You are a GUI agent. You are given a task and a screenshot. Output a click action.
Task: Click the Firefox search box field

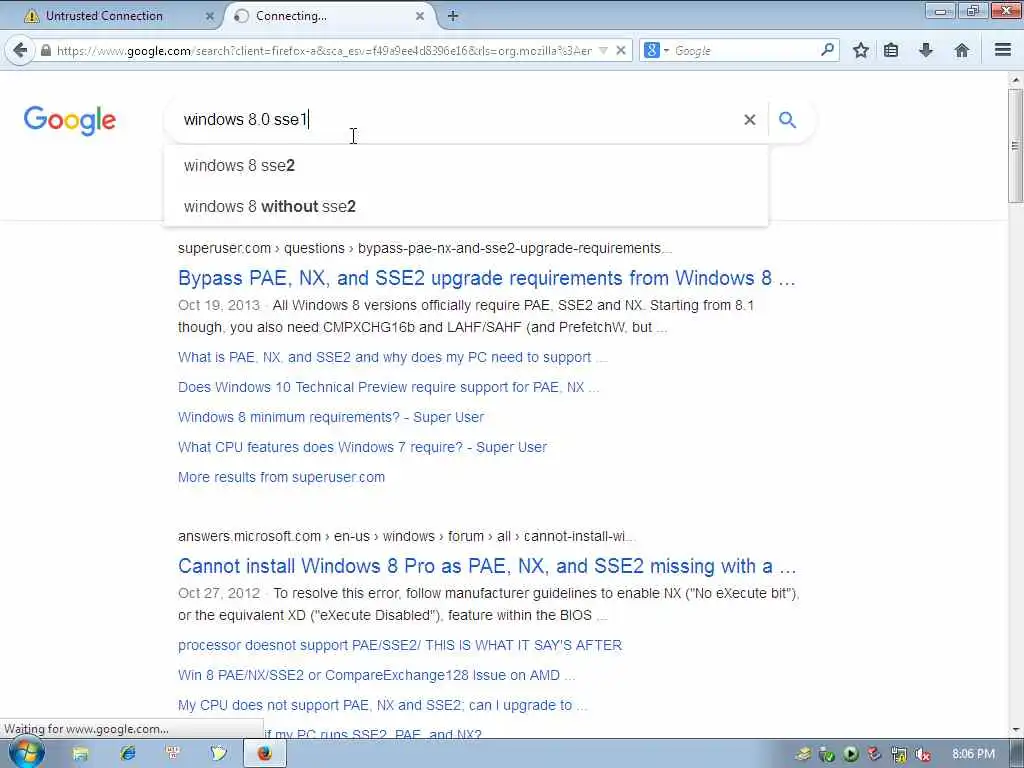pyautogui.click(x=744, y=50)
